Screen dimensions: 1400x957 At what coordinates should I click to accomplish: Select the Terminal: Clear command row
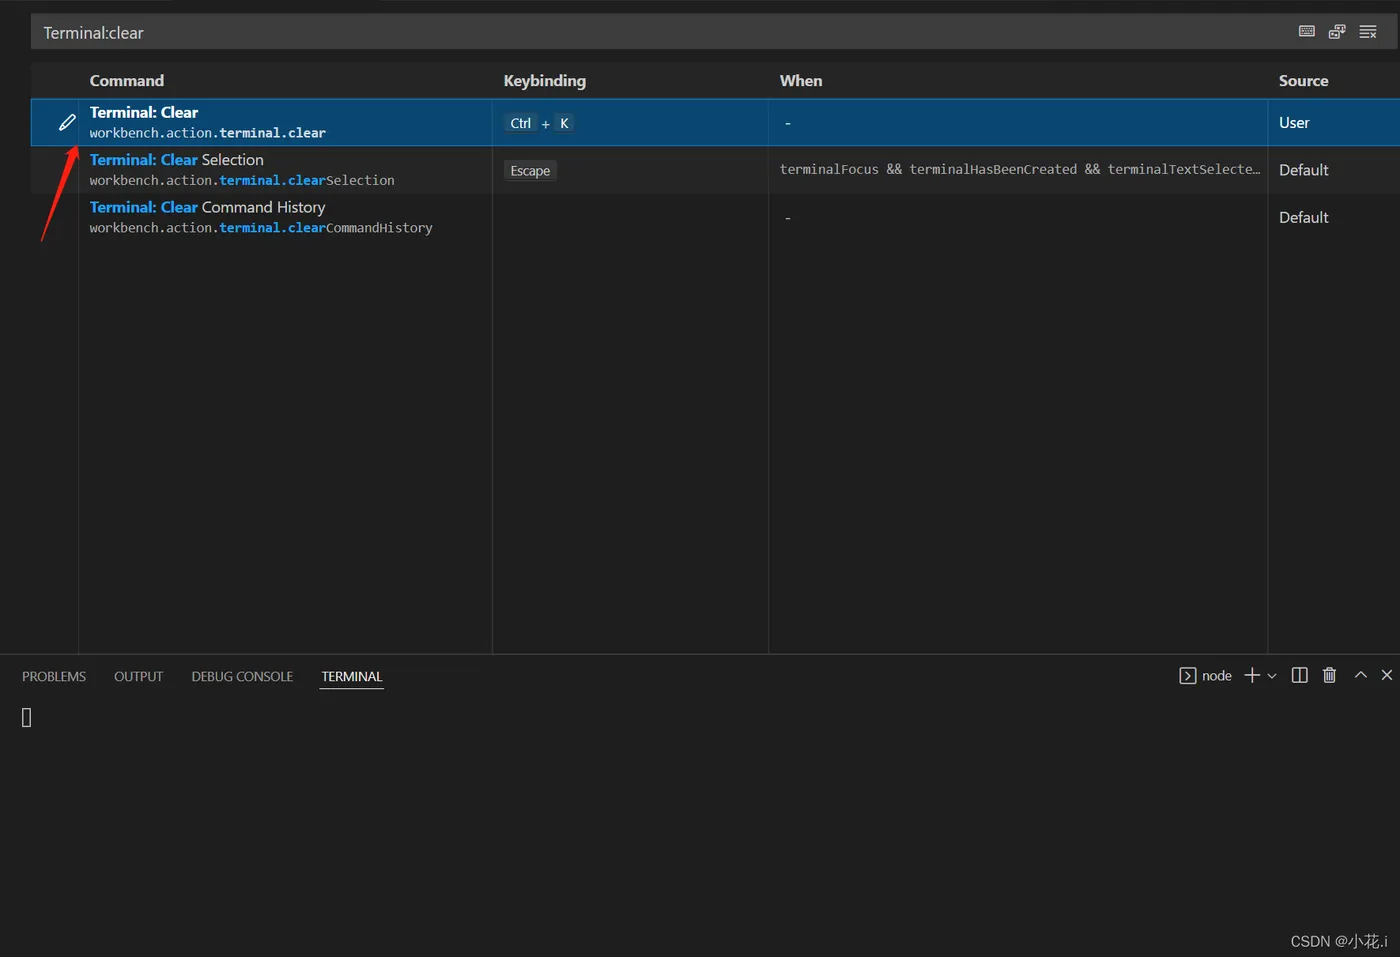(x=715, y=122)
